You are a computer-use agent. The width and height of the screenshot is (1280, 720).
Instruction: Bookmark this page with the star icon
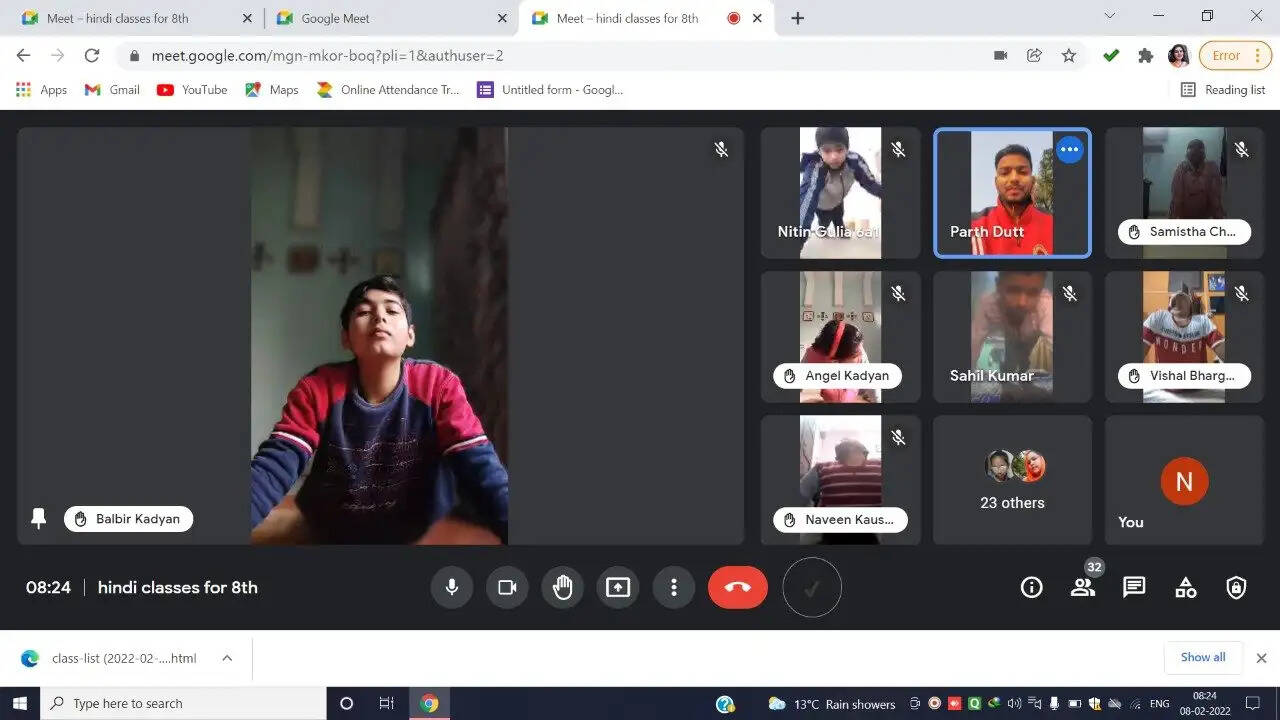click(x=1069, y=56)
